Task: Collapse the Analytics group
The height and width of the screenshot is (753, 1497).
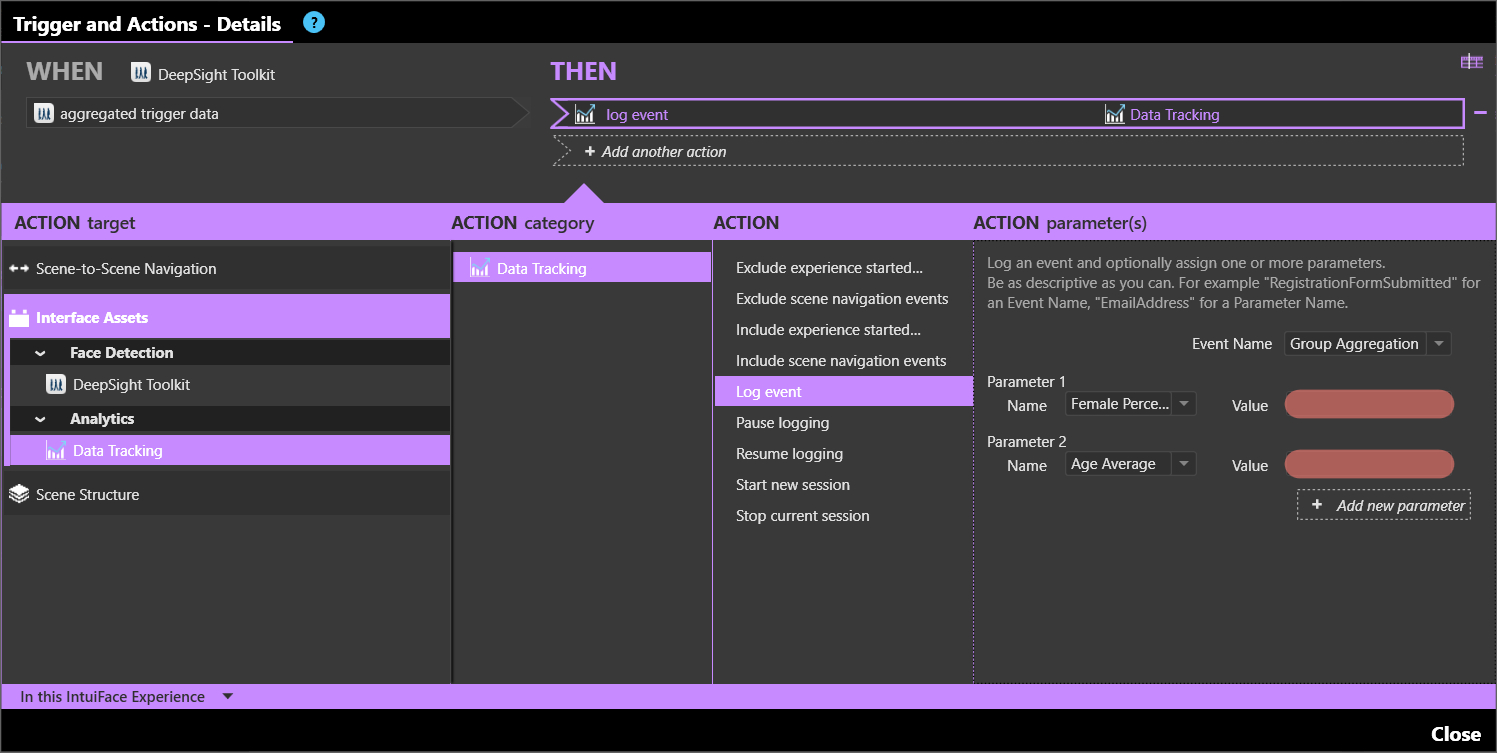Action: click(x=40, y=419)
